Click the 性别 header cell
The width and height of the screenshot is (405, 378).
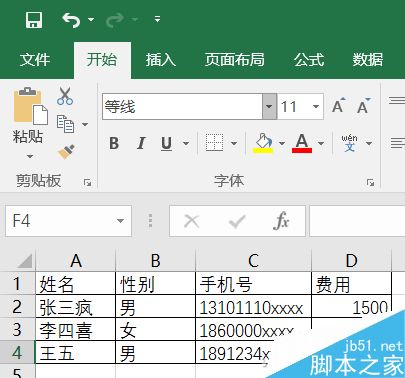click(155, 283)
